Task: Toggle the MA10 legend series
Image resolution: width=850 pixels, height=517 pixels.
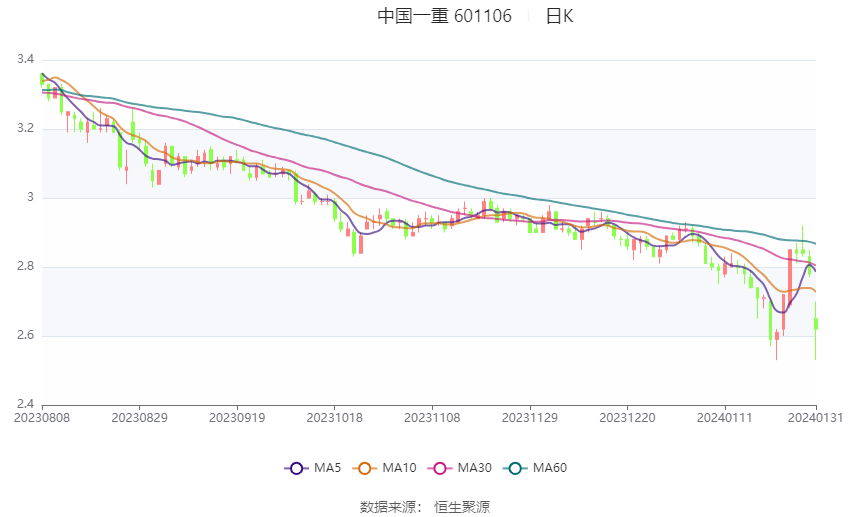Action: coord(384,468)
